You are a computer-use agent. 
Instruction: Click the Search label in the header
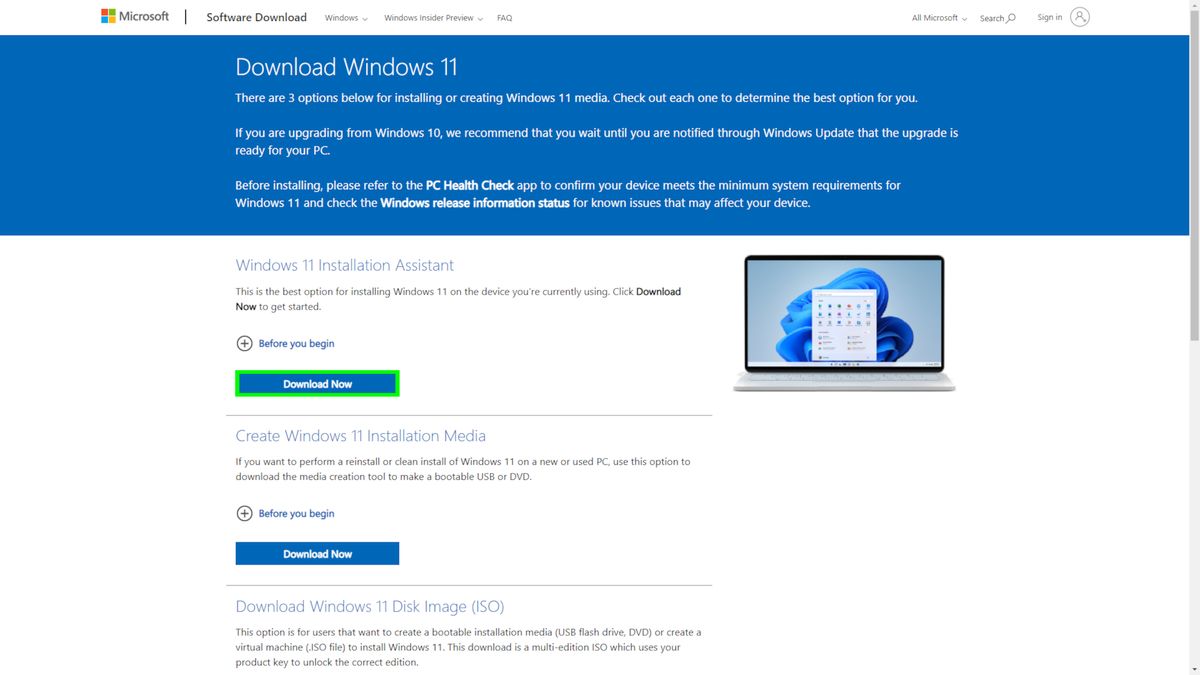(995, 18)
